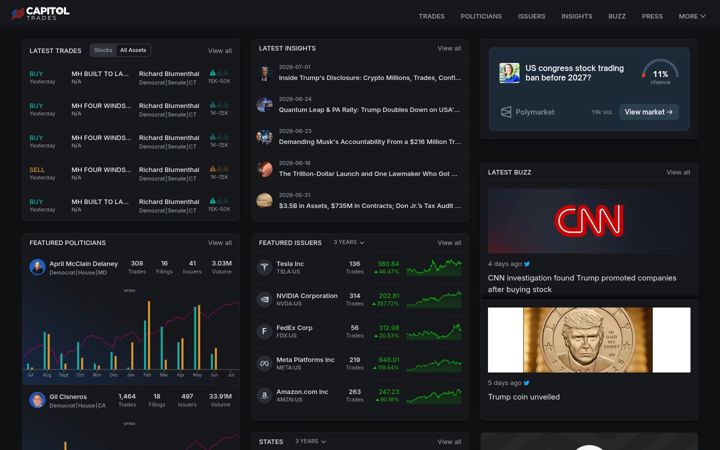This screenshot has width=720, height=450.
Task: Click View all in Latest Trades
Action: pos(219,51)
